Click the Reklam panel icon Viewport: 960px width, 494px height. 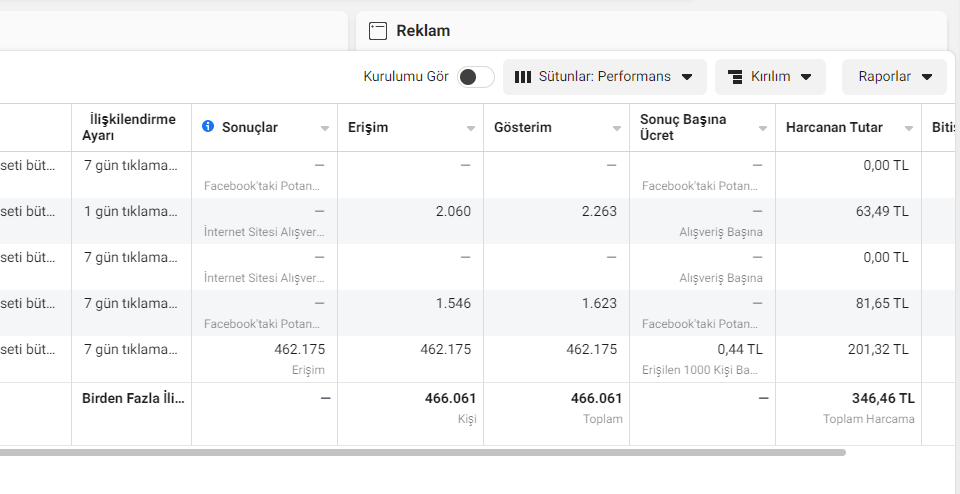(378, 31)
